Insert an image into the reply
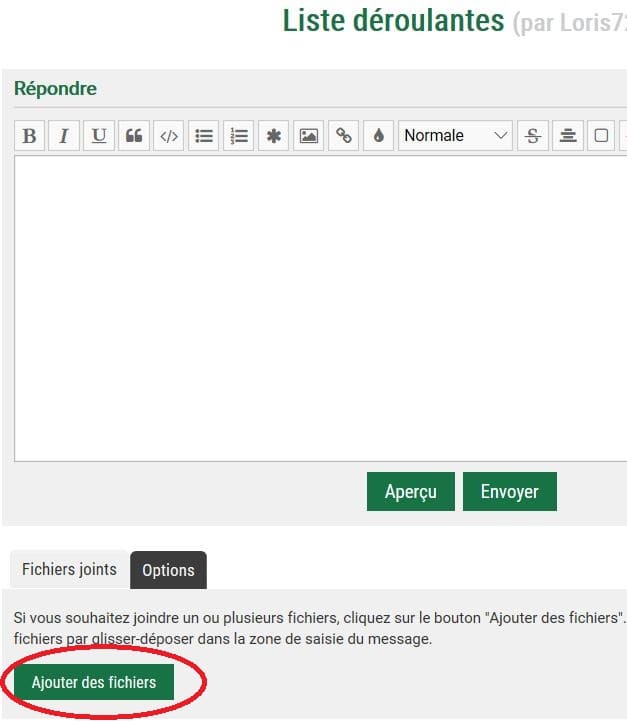627x721 pixels. pos(309,136)
